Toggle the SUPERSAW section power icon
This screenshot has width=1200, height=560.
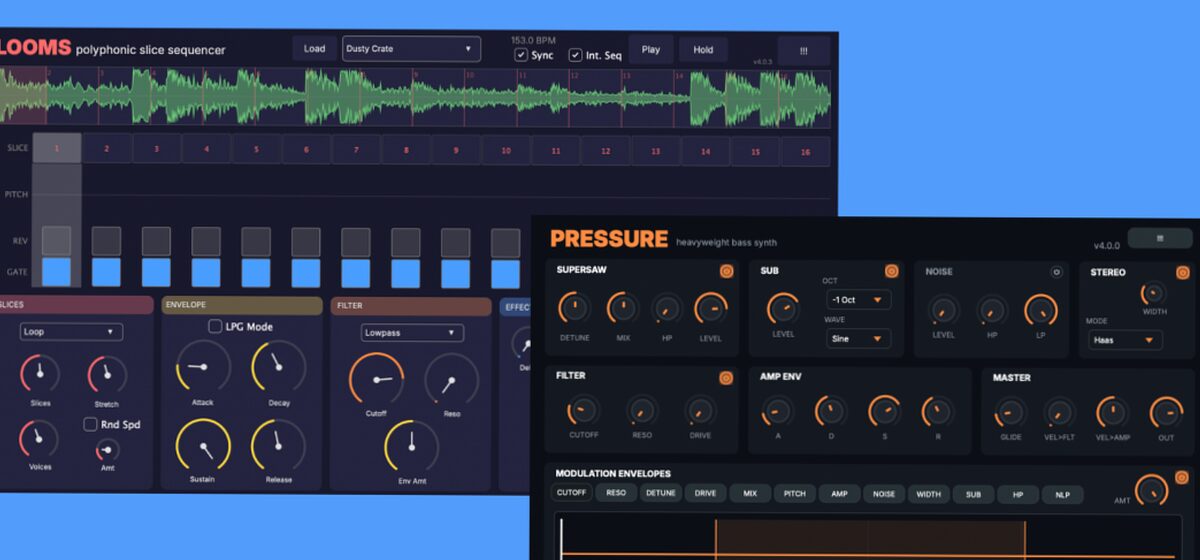(x=727, y=271)
